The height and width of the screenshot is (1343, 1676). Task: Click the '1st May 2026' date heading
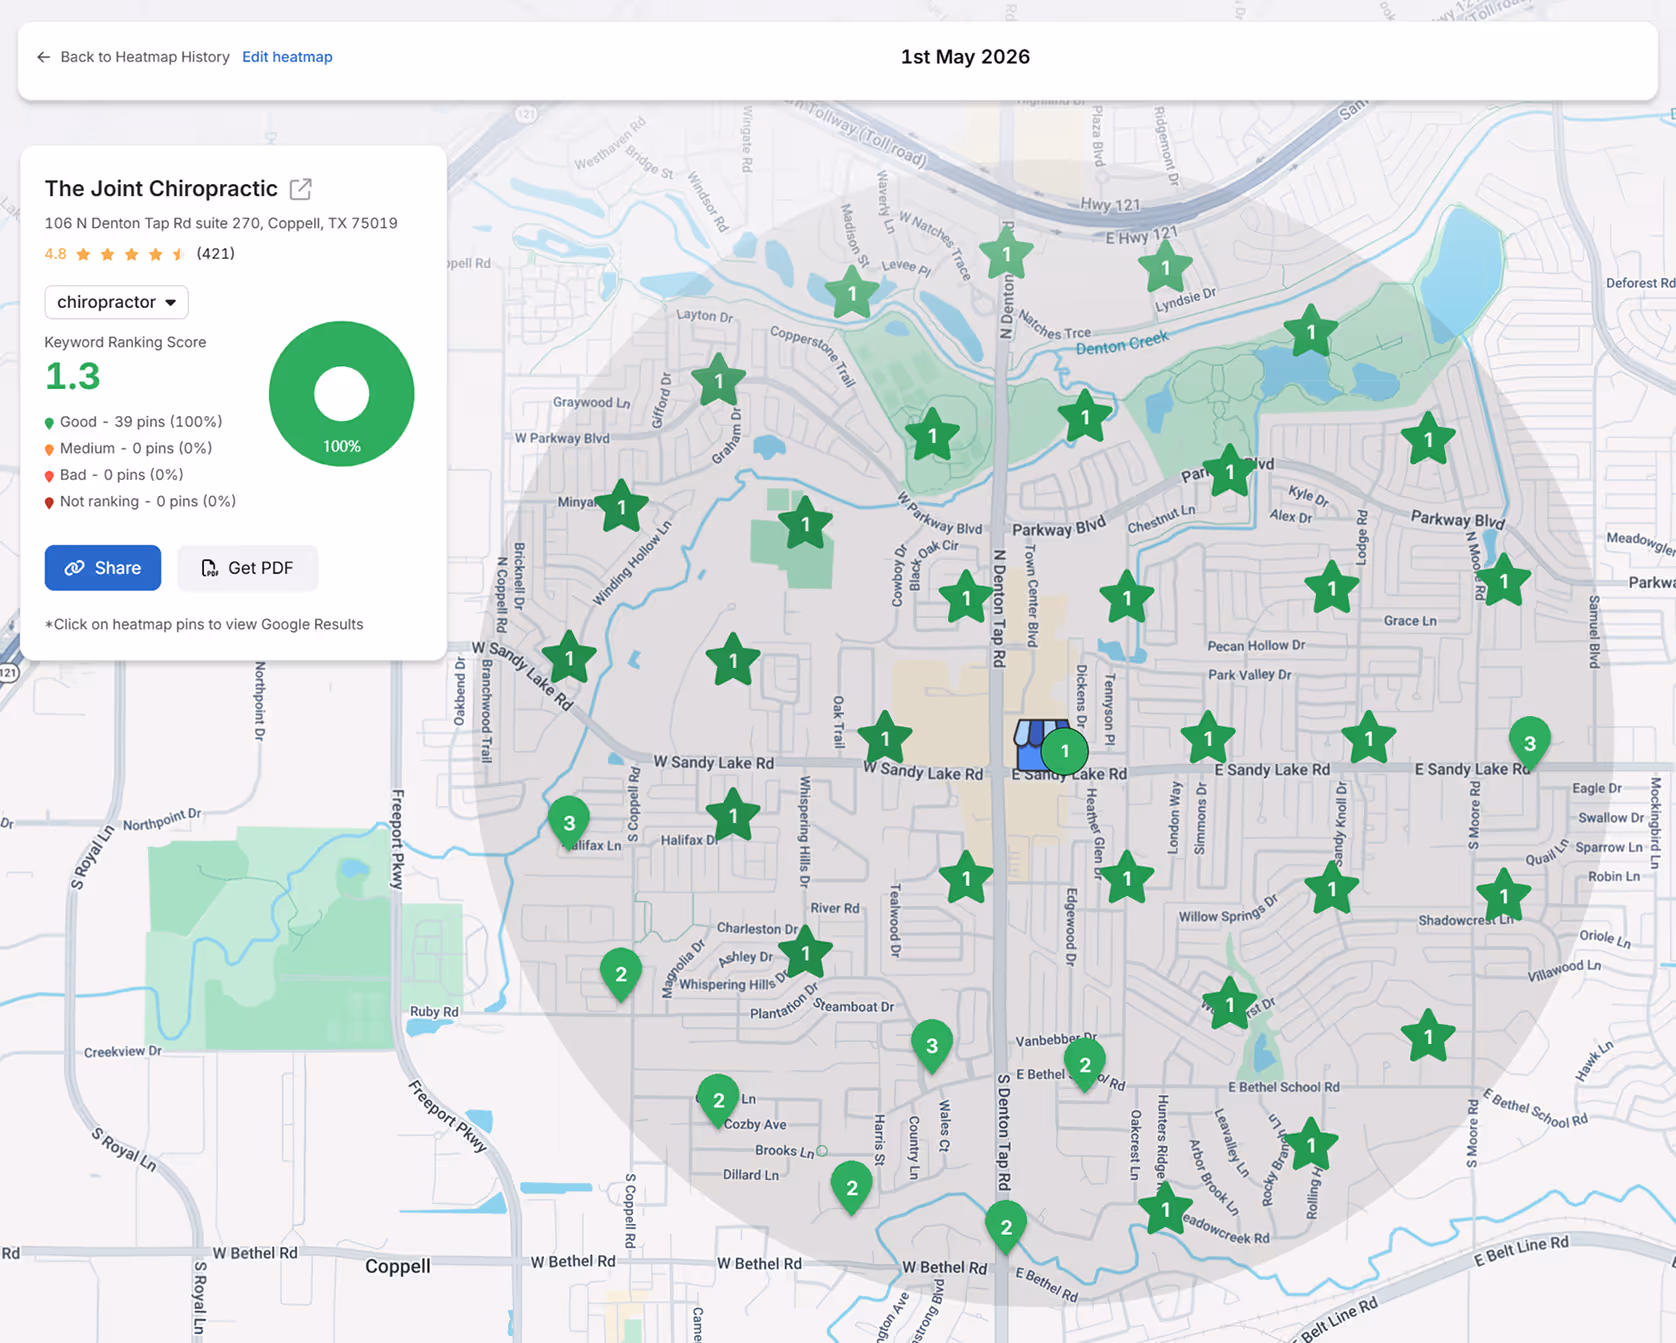(x=965, y=57)
